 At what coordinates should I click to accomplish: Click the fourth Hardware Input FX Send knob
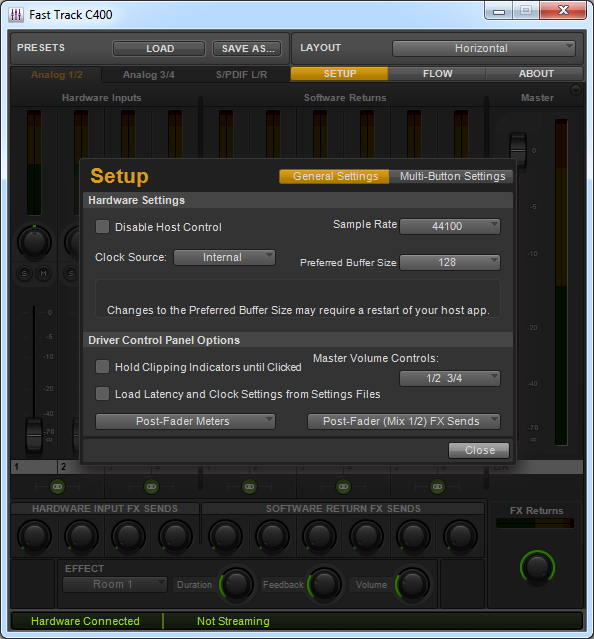pyautogui.click(x=176, y=536)
